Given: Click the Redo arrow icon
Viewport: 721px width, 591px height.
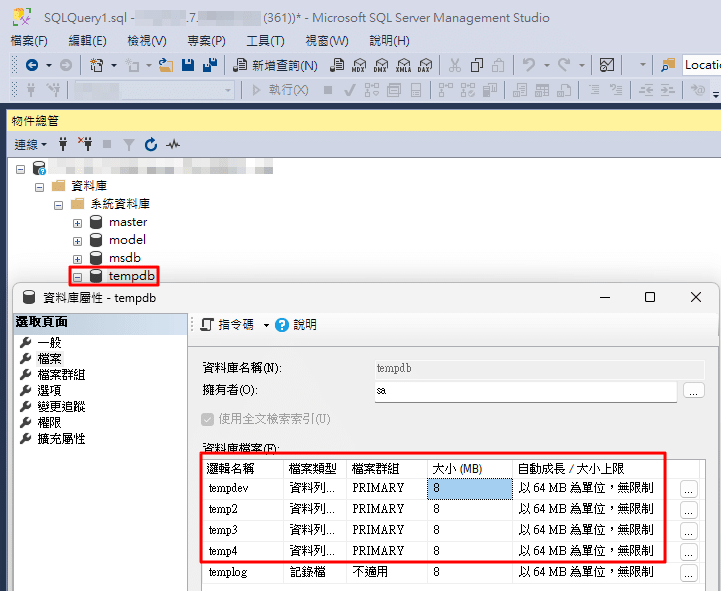Looking at the screenshot, I should 564,65.
